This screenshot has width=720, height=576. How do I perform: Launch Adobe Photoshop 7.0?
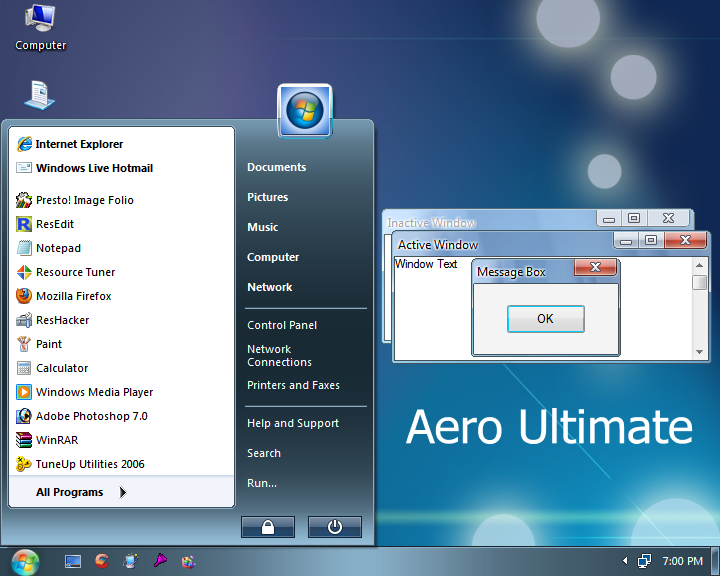[x=90, y=416]
